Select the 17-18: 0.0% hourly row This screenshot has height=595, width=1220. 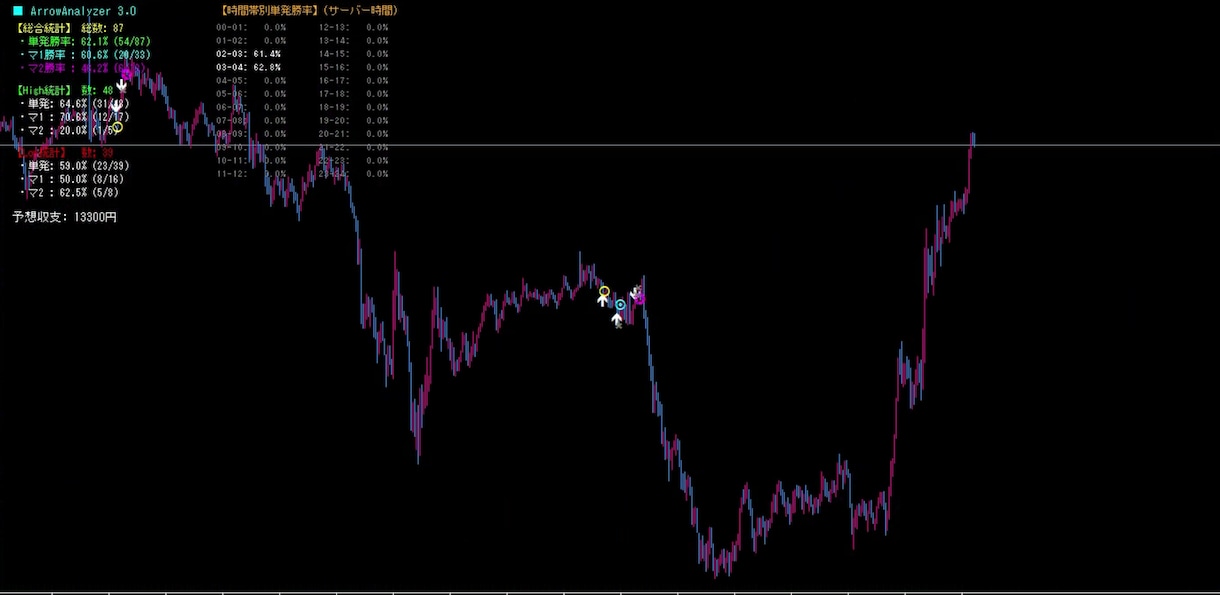click(353, 93)
